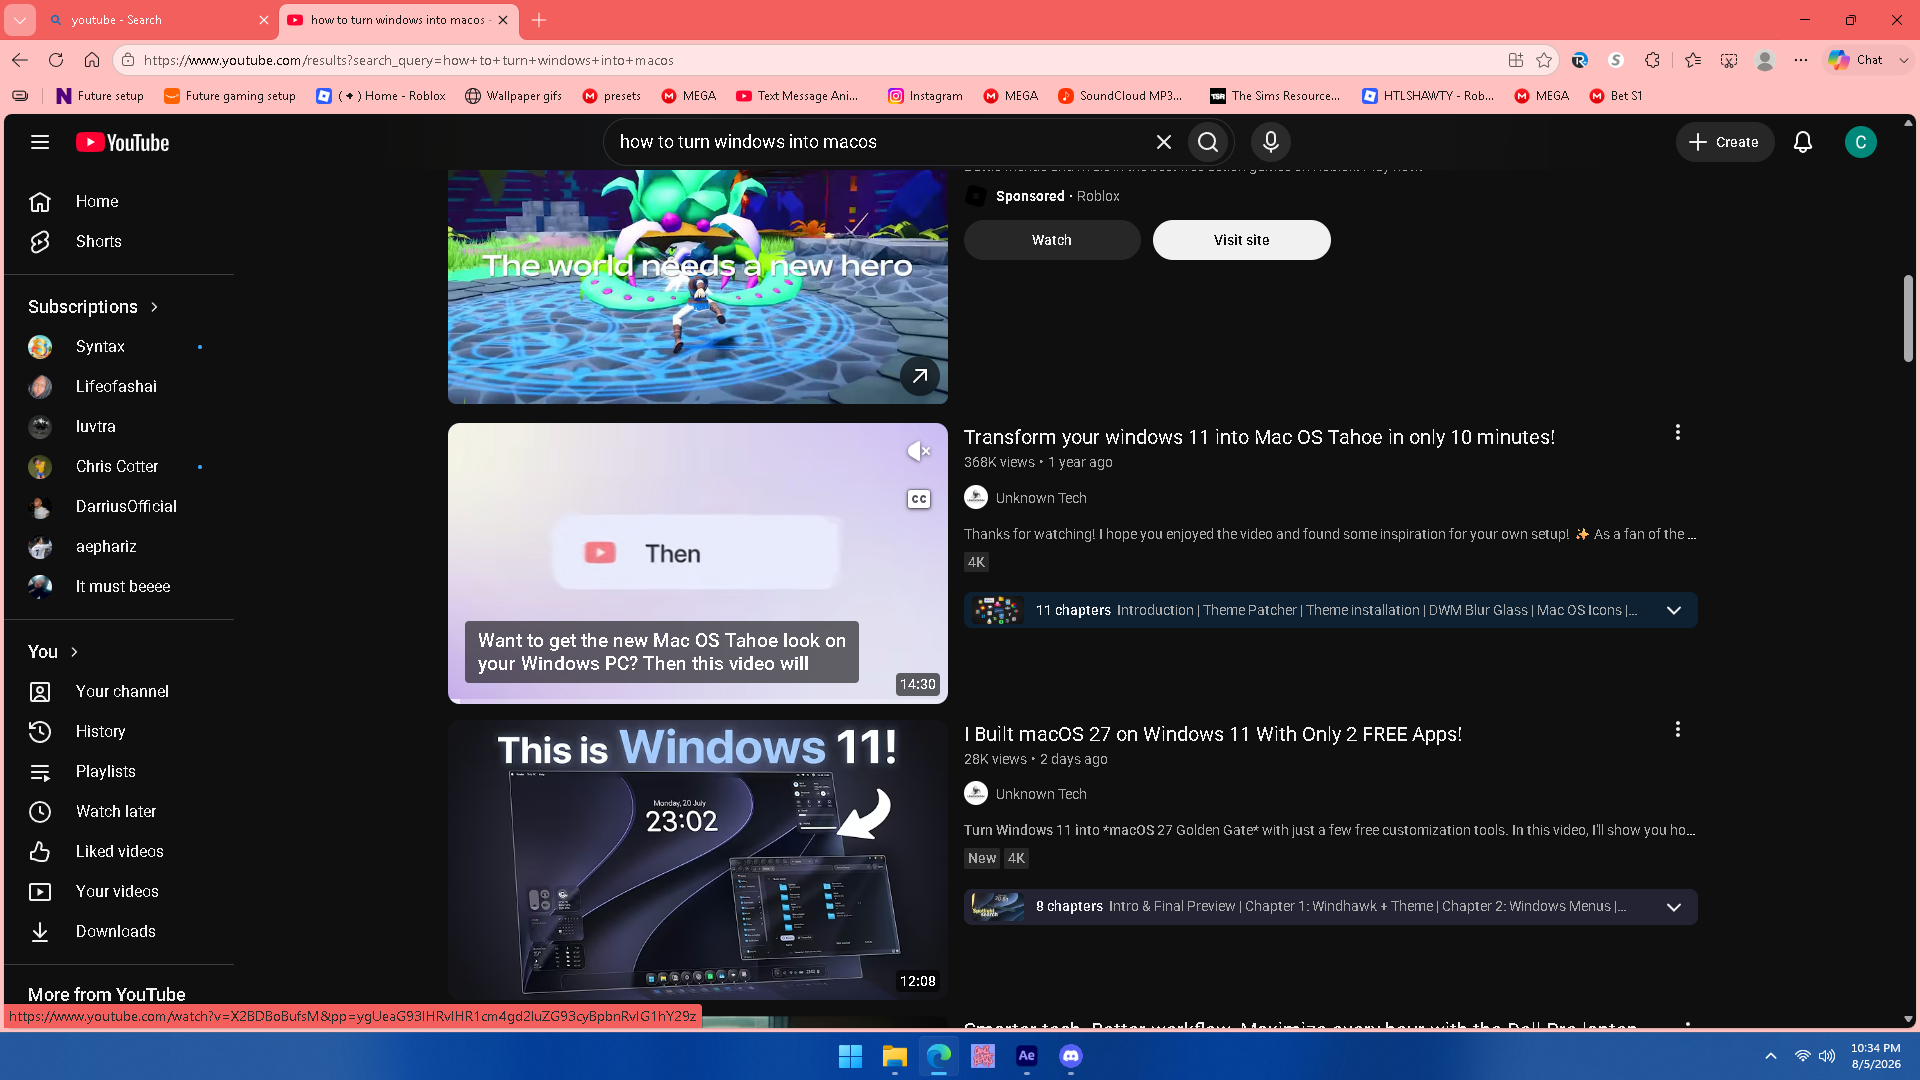Viewport: 1920px width, 1080px height.
Task: Open the browser extensions puzzle icon
Action: point(1652,60)
